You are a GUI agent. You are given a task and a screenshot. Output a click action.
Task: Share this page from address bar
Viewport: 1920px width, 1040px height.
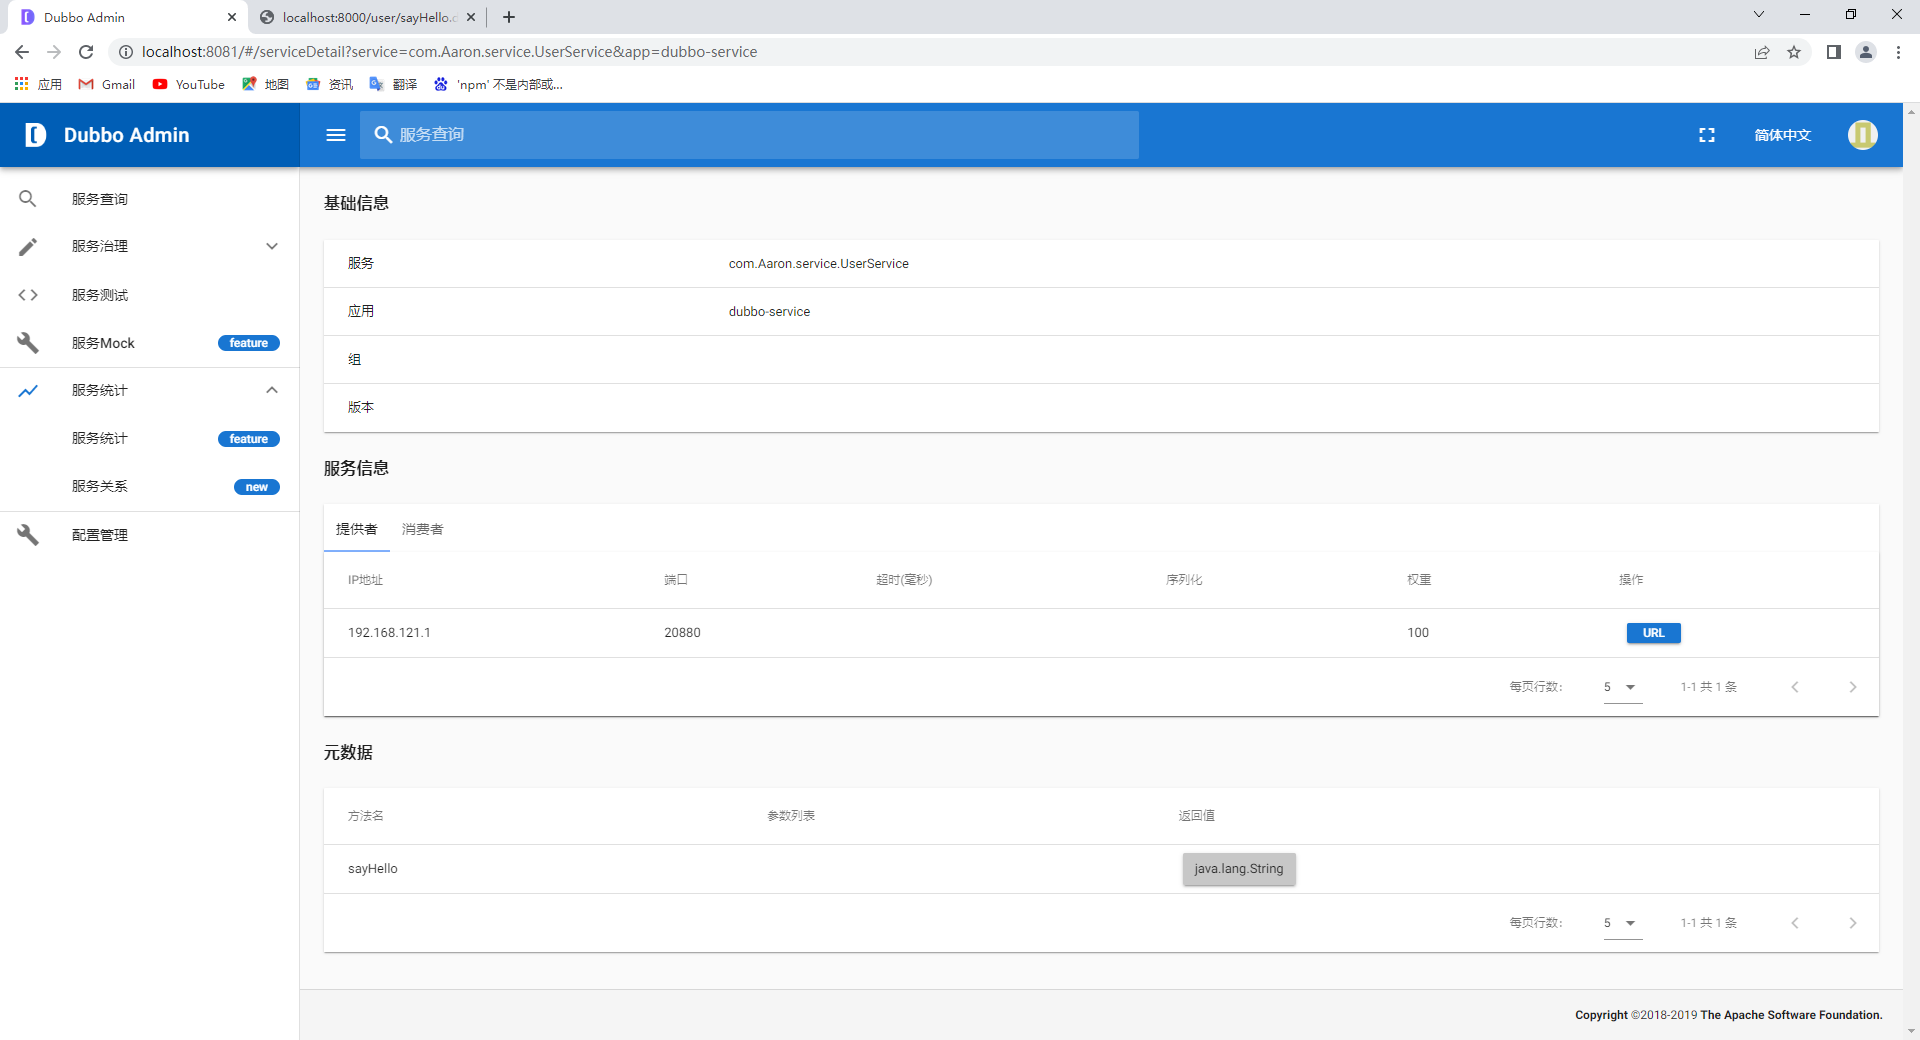(1762, 52)
